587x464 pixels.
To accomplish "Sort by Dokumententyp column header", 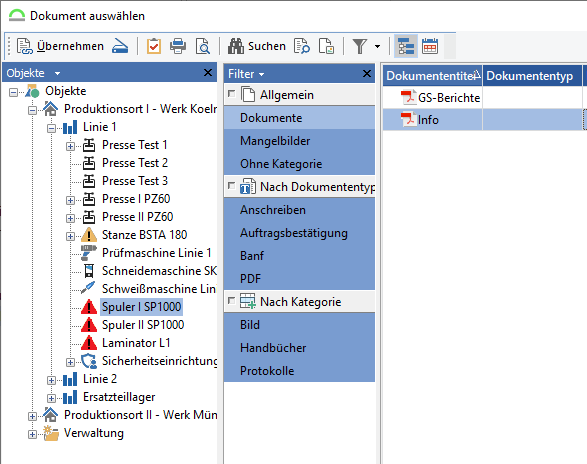I will click(532, 76).
